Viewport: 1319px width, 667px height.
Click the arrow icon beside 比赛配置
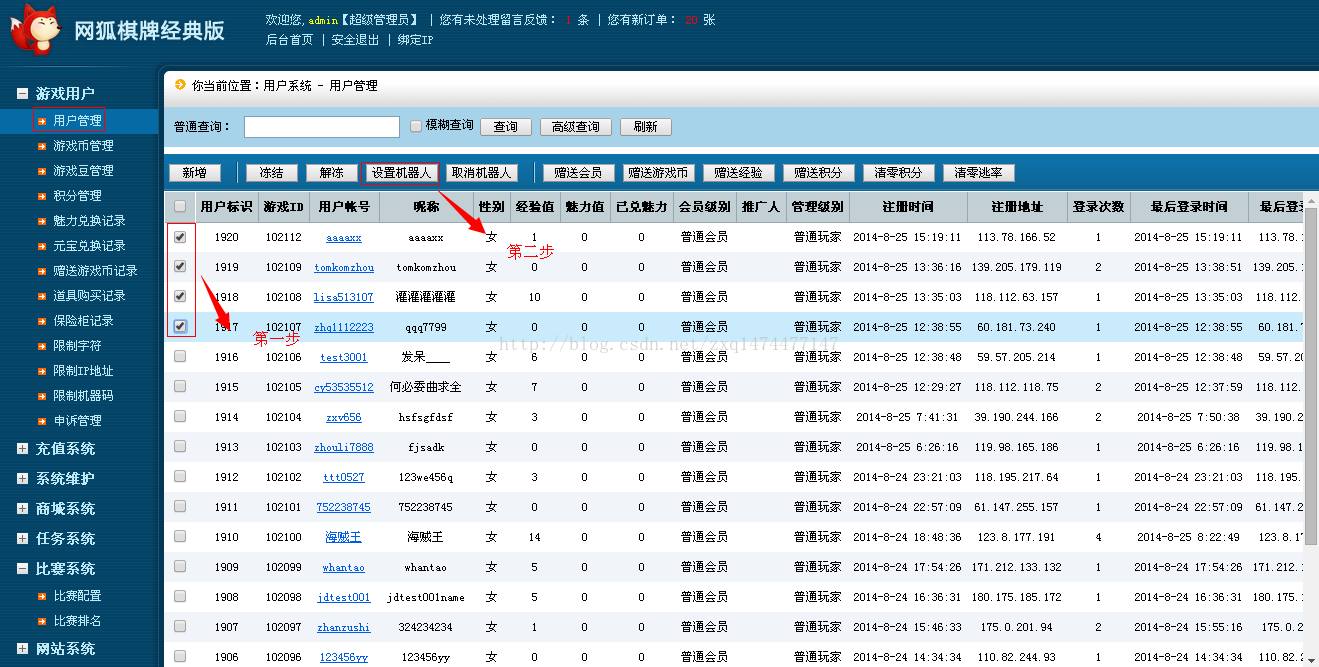click(42, 596)
